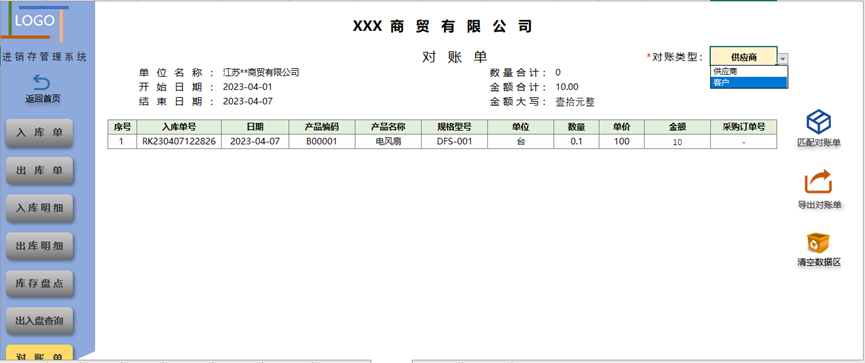
Task: Click the 产品名称 column header
Action: 388,127
